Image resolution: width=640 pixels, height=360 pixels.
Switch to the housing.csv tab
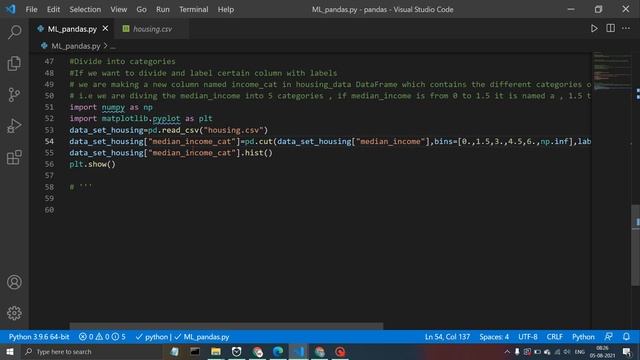pos(152,29)
